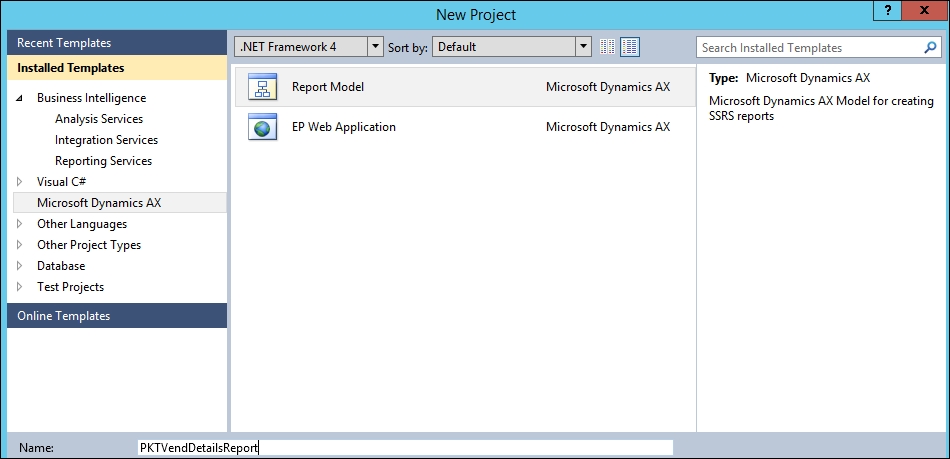Expand the Visual C# node
Screen dimensions: 950x459
(x=20, y=182)
